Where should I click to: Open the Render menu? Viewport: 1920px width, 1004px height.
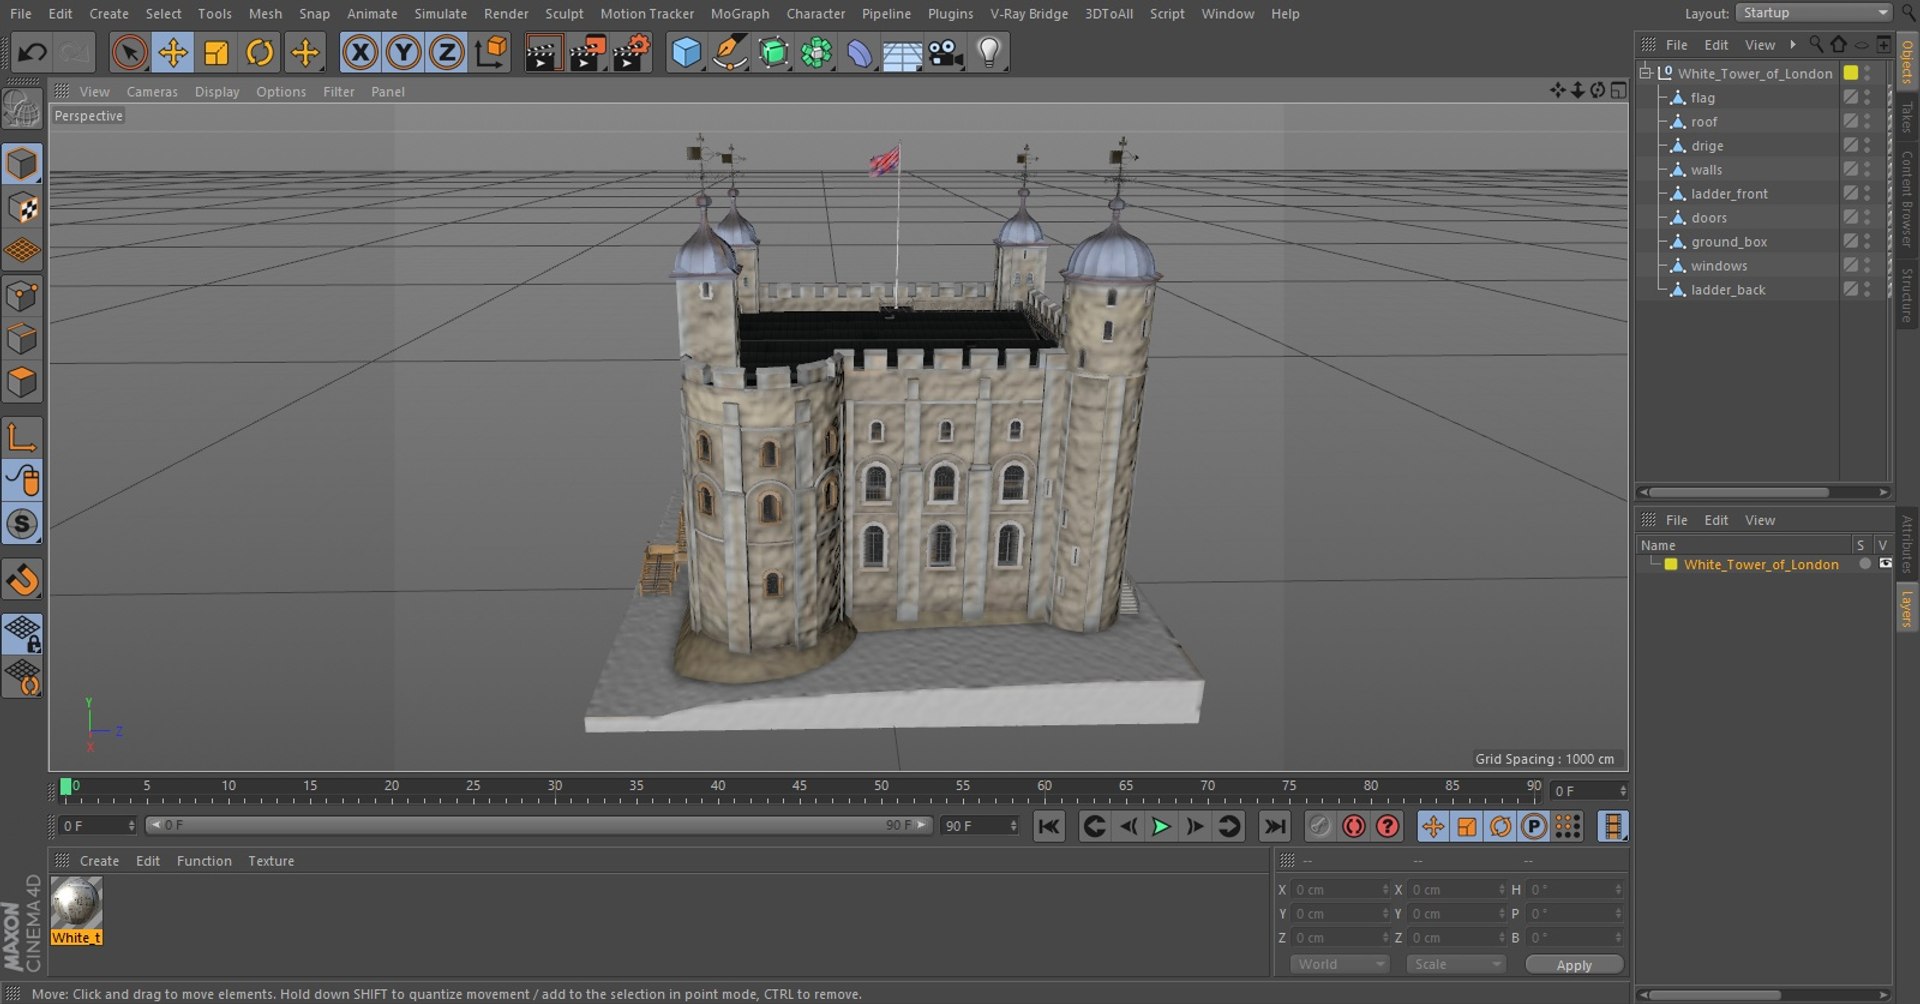[506, 14]
